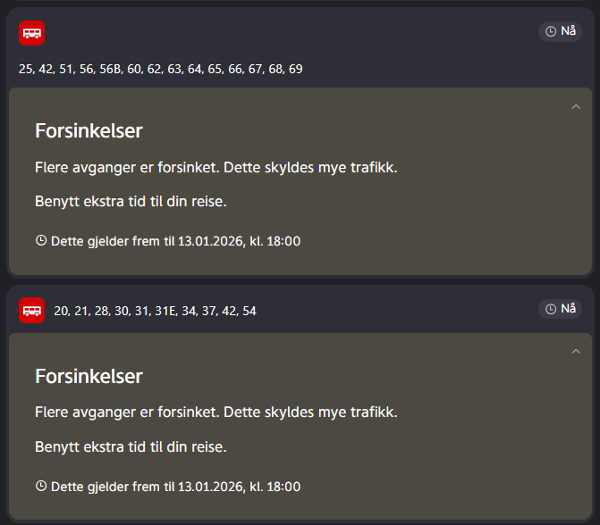Select the line list starting with 25, 42, 51
The height and width of the screenshot is (525, 600).
click(x=160, y=69)
